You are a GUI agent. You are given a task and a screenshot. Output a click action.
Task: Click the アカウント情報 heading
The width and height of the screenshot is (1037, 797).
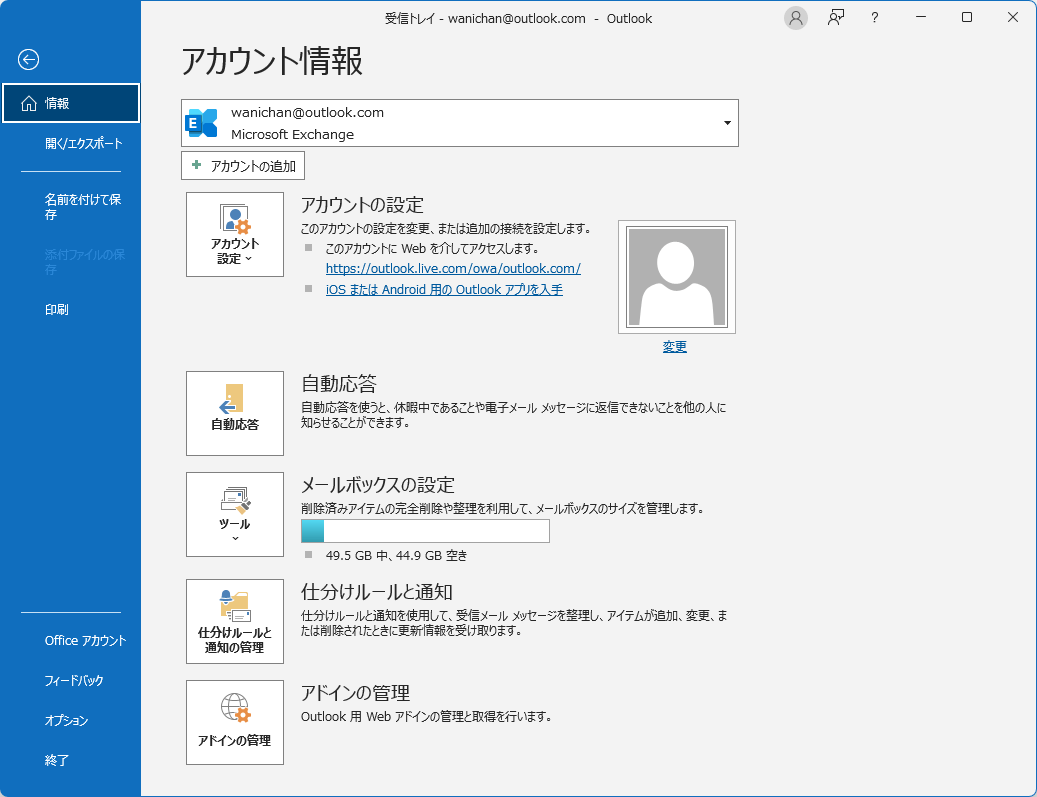tap(272, 62)
